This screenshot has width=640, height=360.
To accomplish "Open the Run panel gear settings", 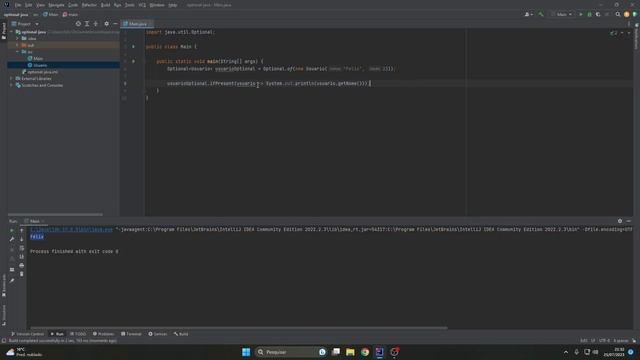I will 620,221.
